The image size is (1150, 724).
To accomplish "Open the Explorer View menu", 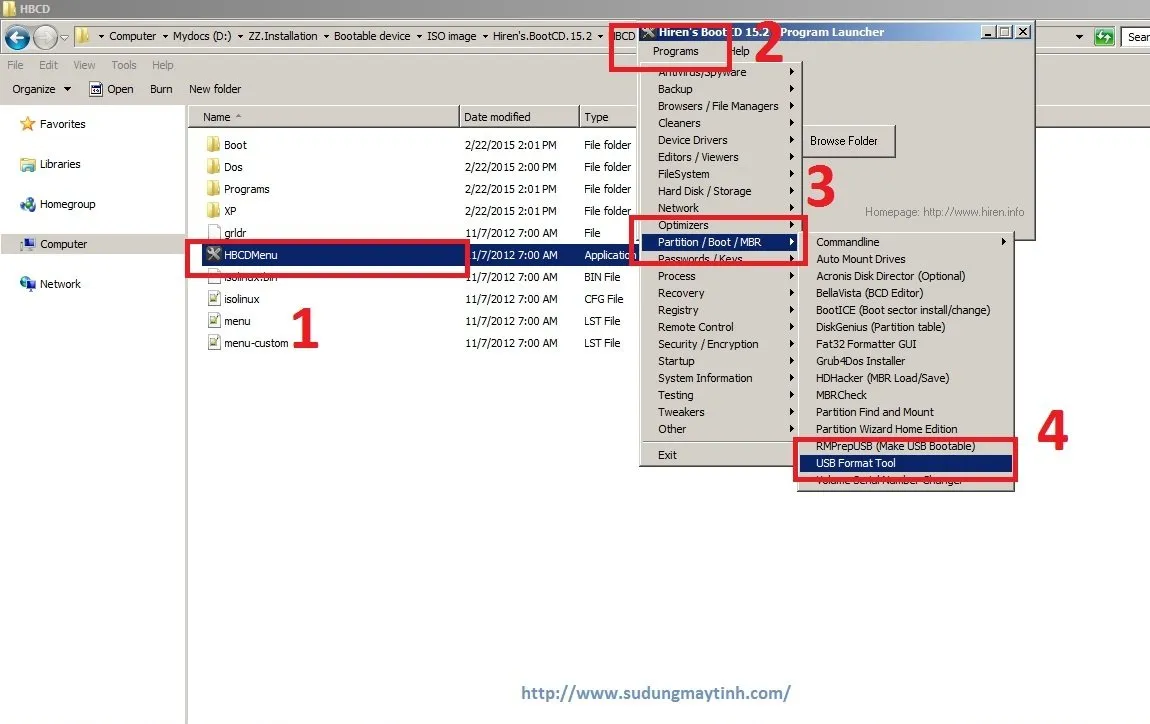I will 84,65.
